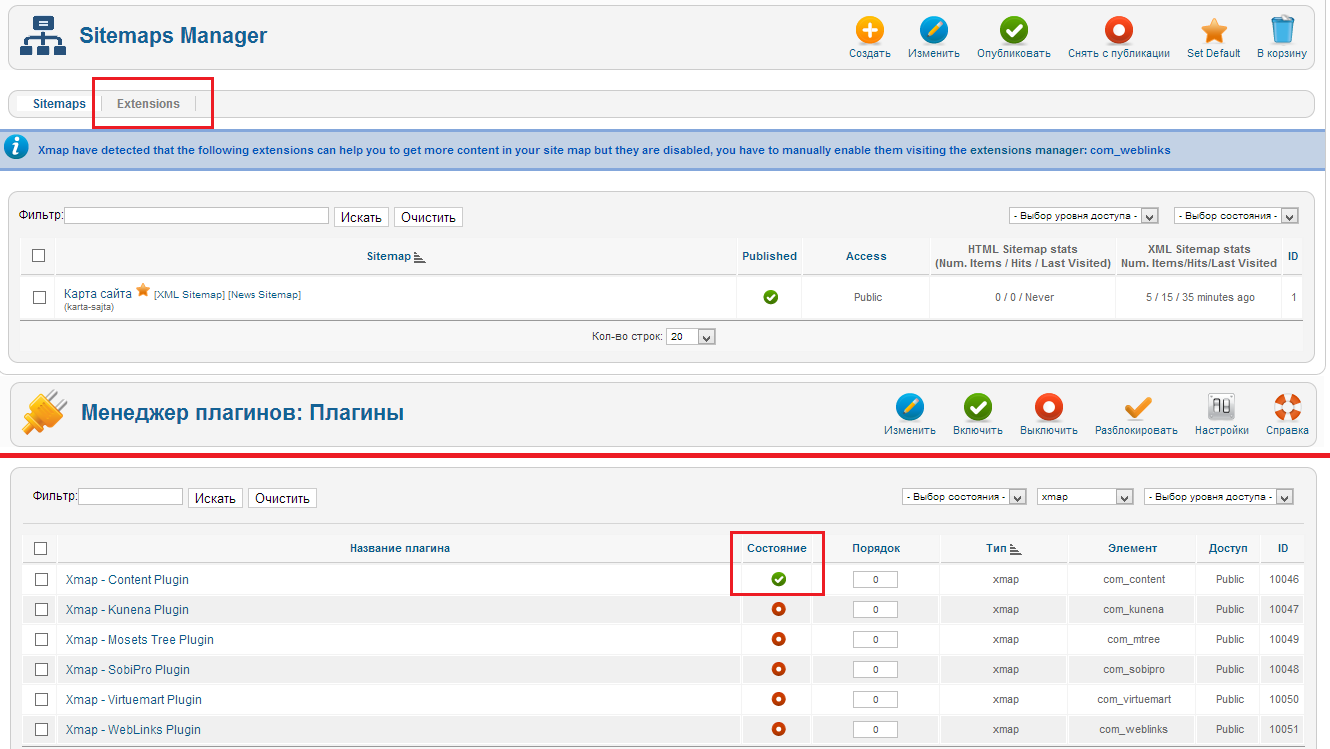Open the Карта сайта sitemap link

point(98,294)
